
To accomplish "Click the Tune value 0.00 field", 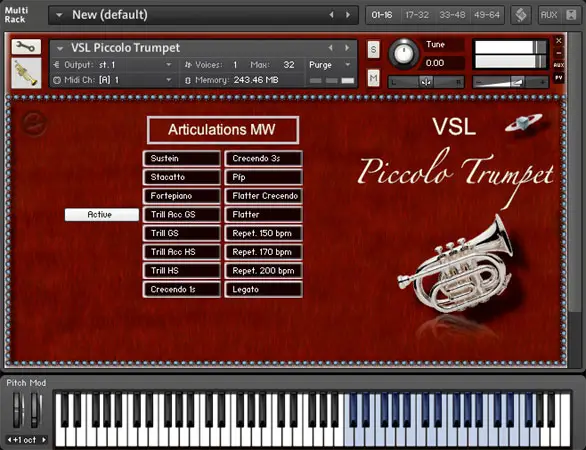I will [443, 63].
